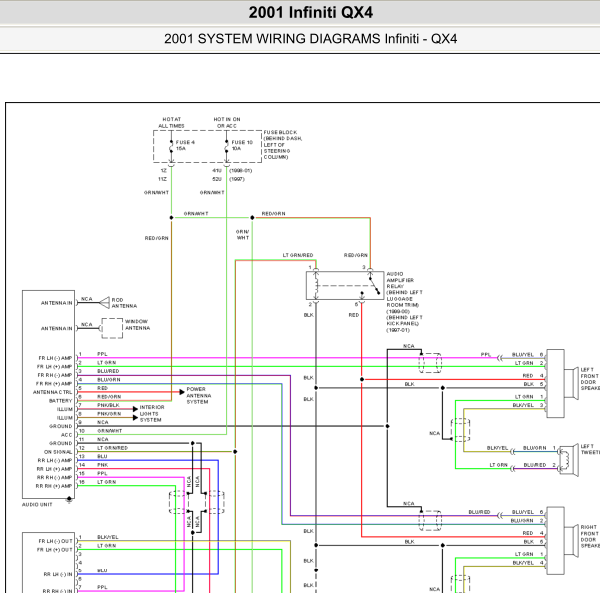Screen dimensions: 600x593
Task: Click the 'BATTERY' pin label
Action: click(x=60, y=401)
